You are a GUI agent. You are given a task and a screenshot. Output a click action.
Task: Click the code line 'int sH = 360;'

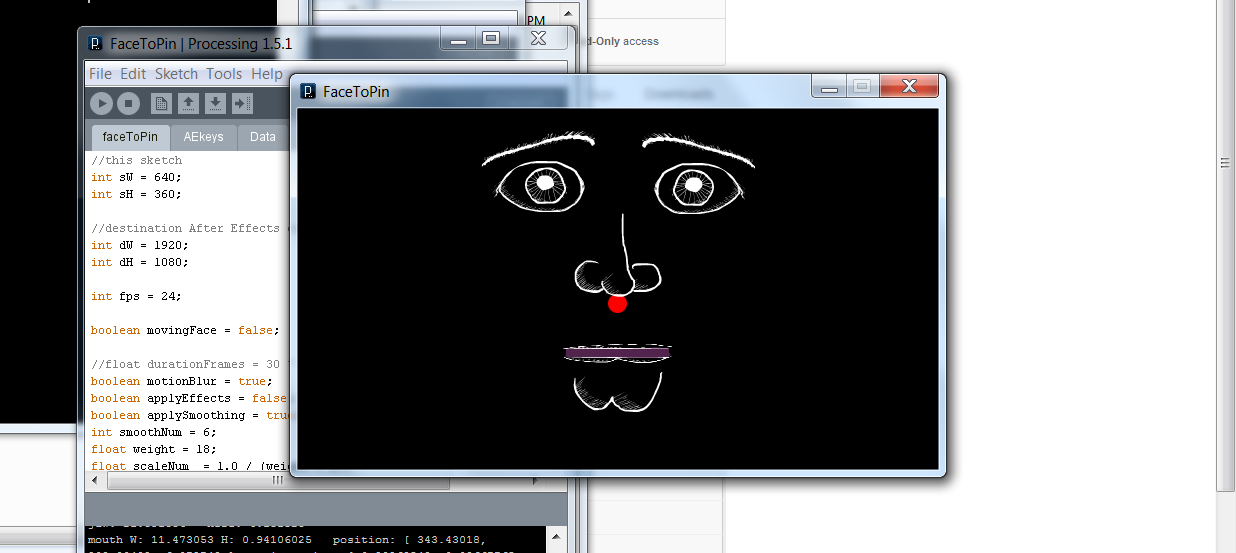tap(136, 194)
